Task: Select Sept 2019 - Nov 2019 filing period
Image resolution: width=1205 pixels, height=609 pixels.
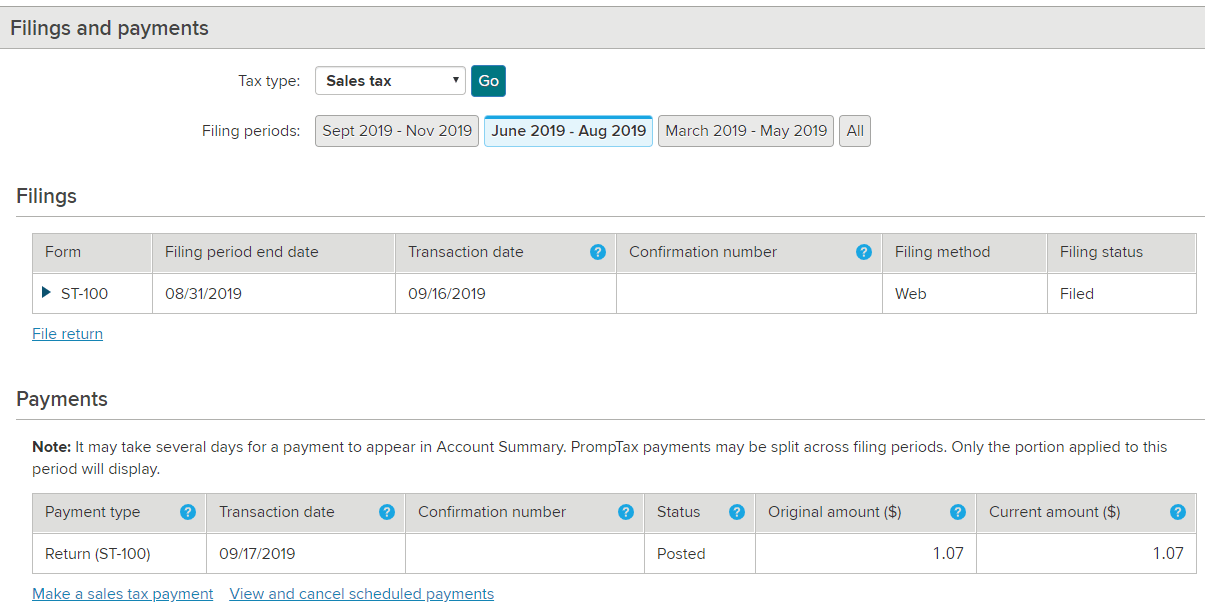Action: click(x=397, y=131)
